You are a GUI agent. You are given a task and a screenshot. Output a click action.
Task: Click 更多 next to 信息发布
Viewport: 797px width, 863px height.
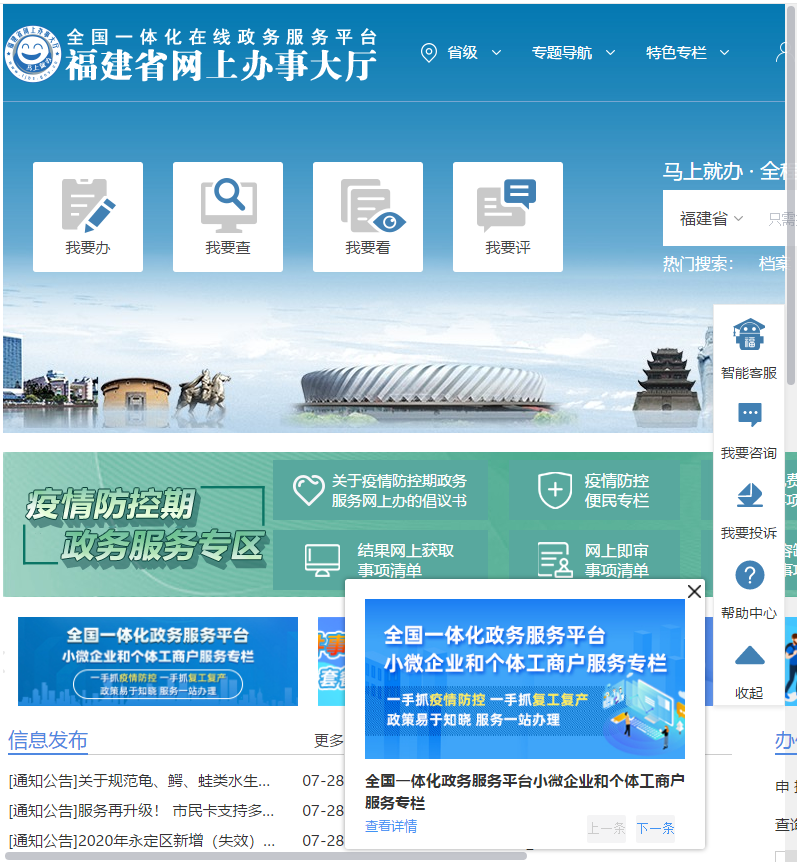coord(329,741)
